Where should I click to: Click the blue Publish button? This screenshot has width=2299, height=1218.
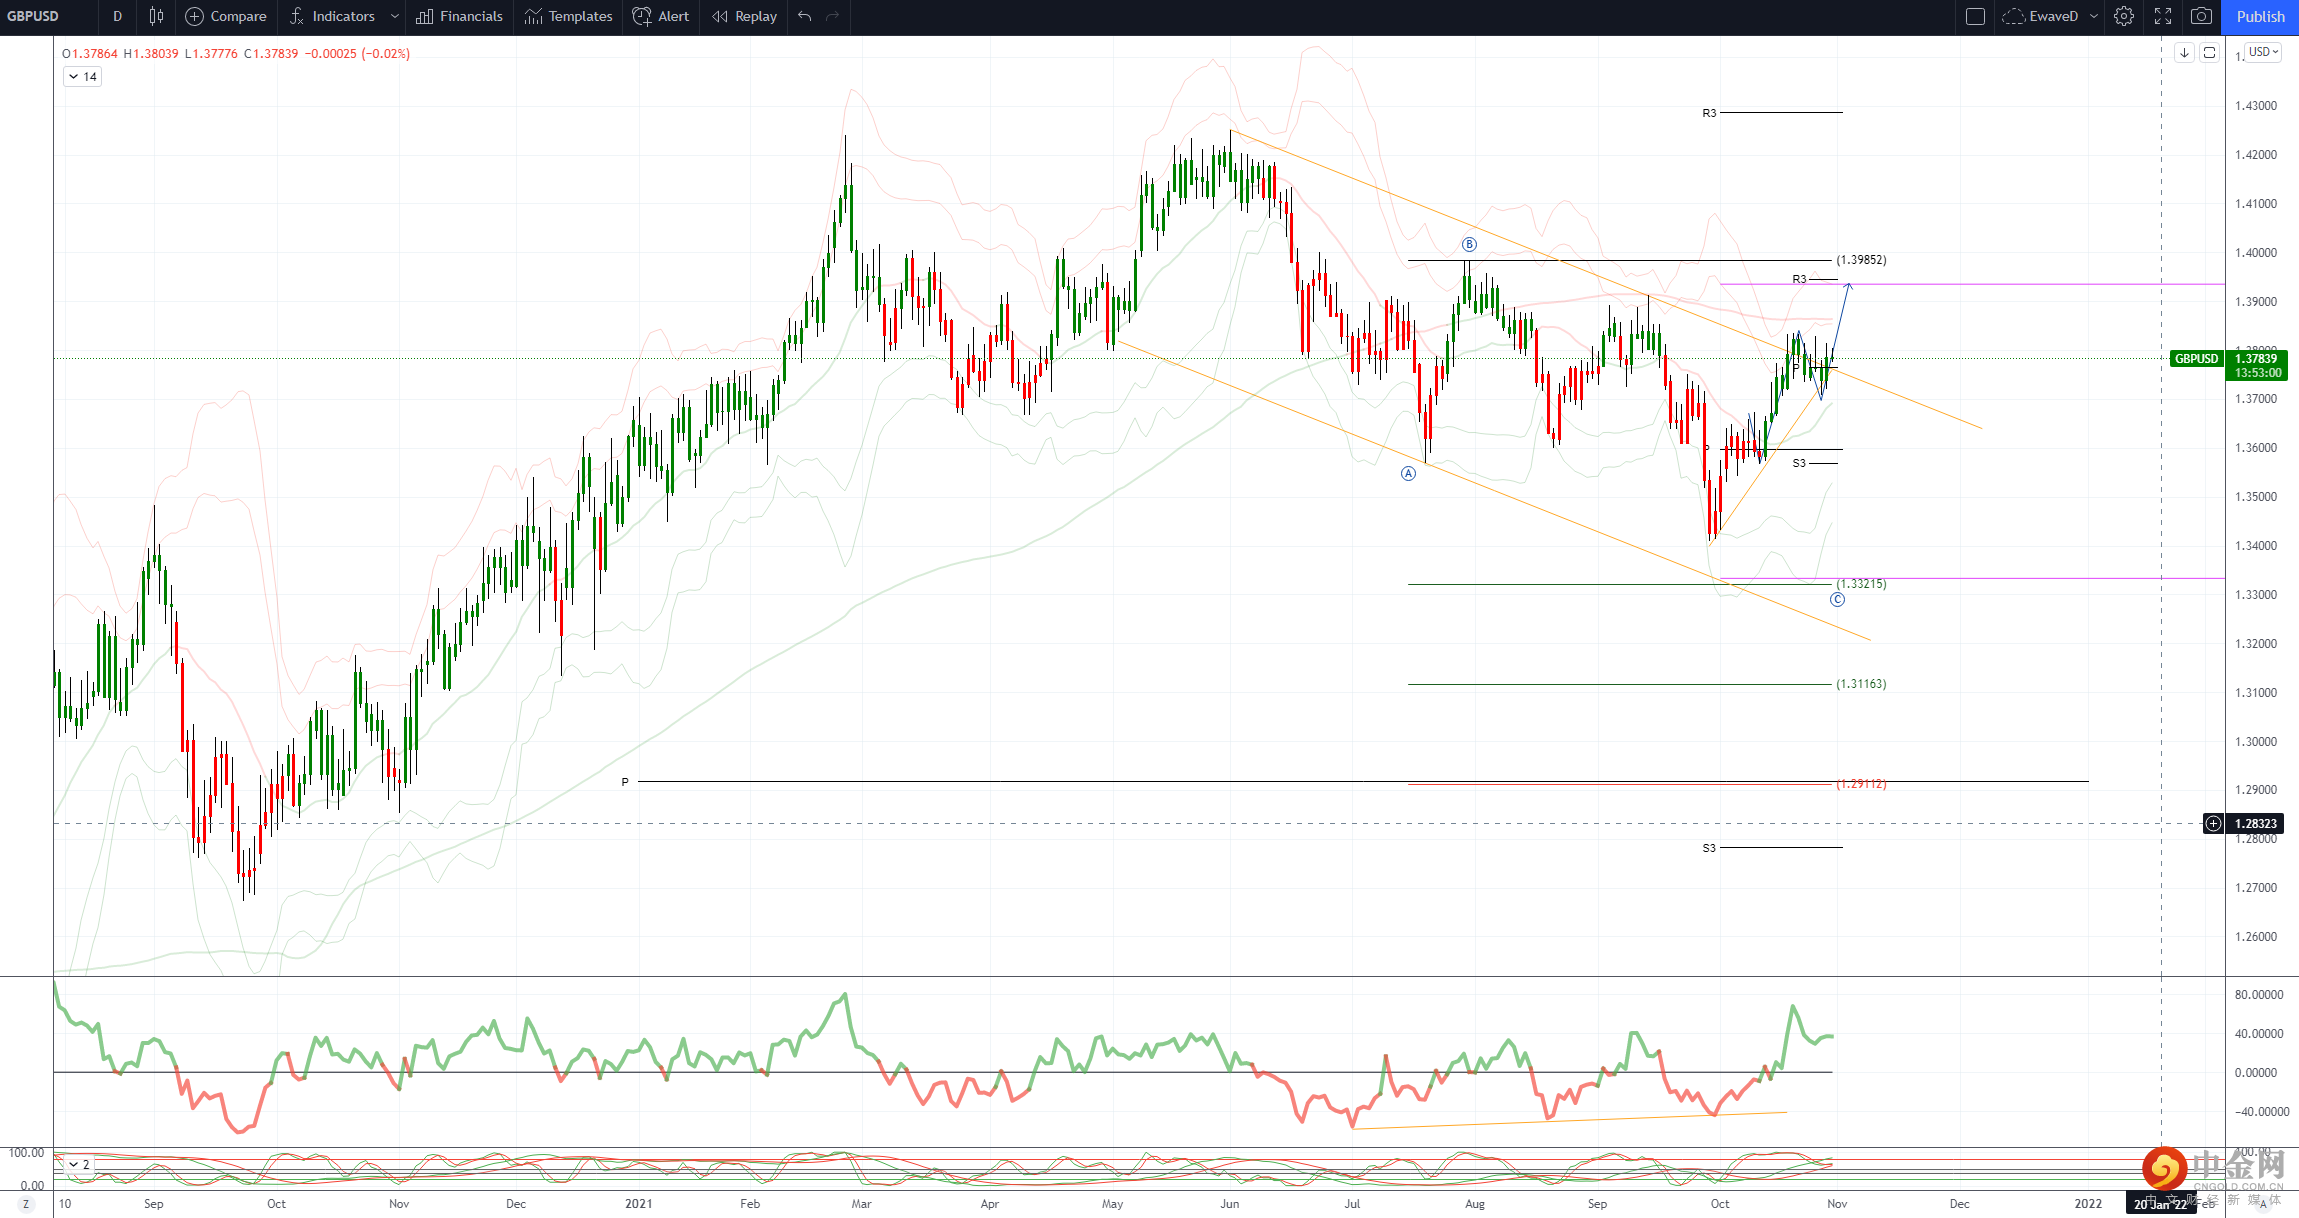(2260, 16)
